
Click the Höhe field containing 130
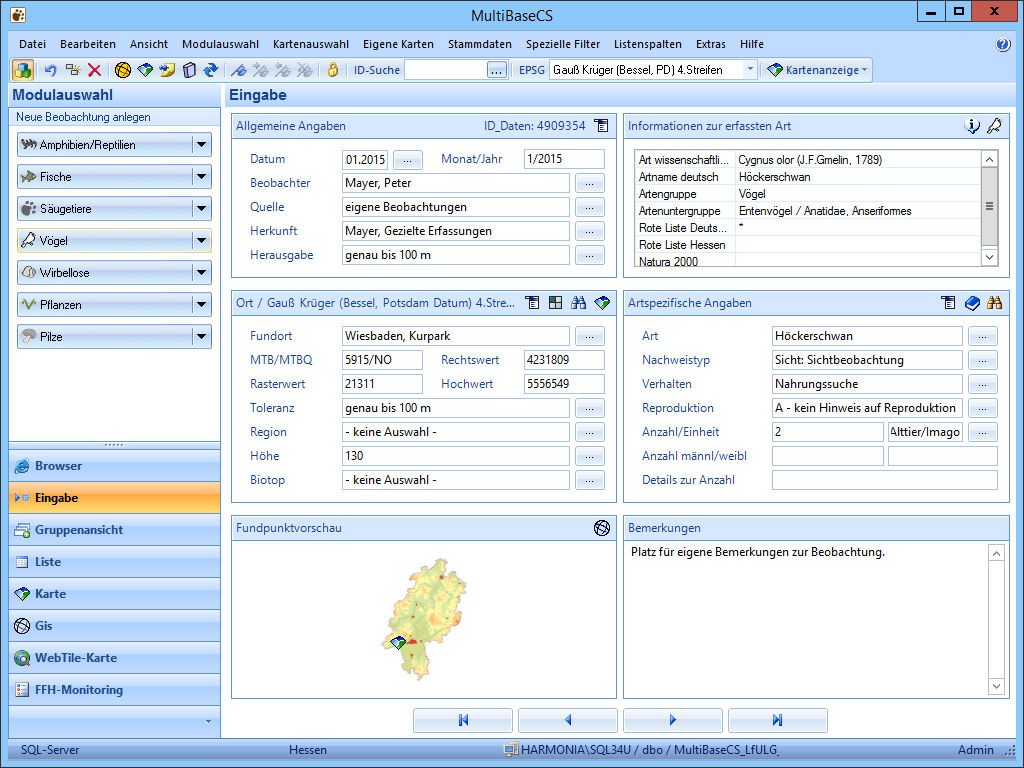pyautogui.click(x=456, y=456)
